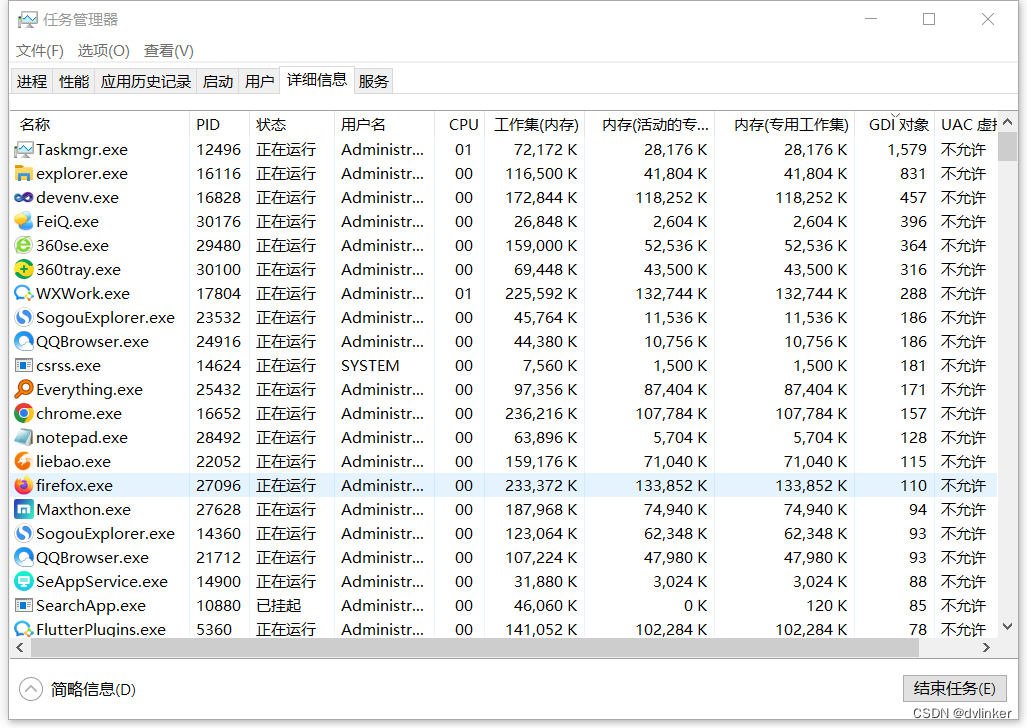
Task: Switch to the 应用历史记录 tab
Action: (x=146, y=81)
